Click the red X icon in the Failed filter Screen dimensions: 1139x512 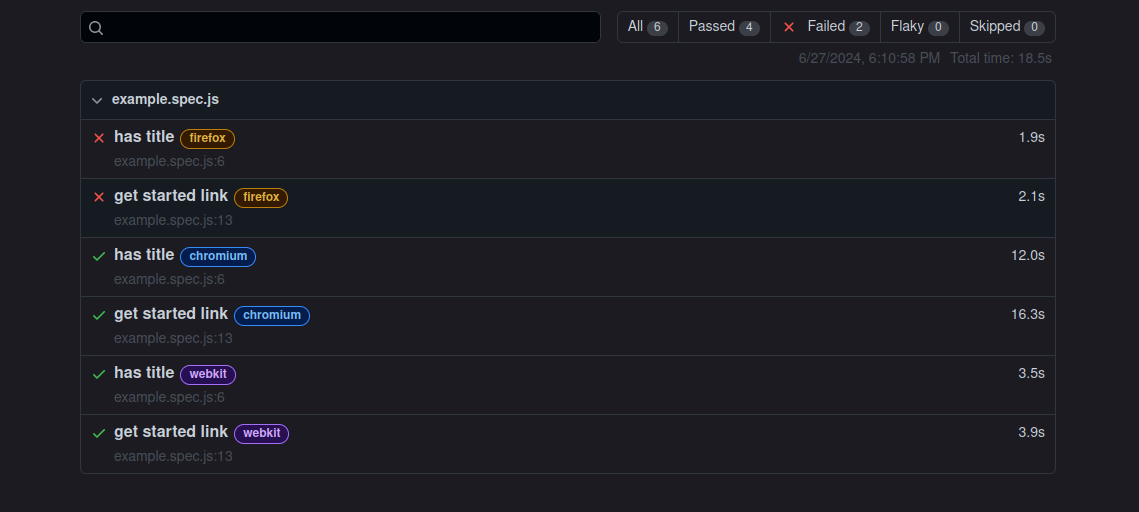[x=789, y=27]
